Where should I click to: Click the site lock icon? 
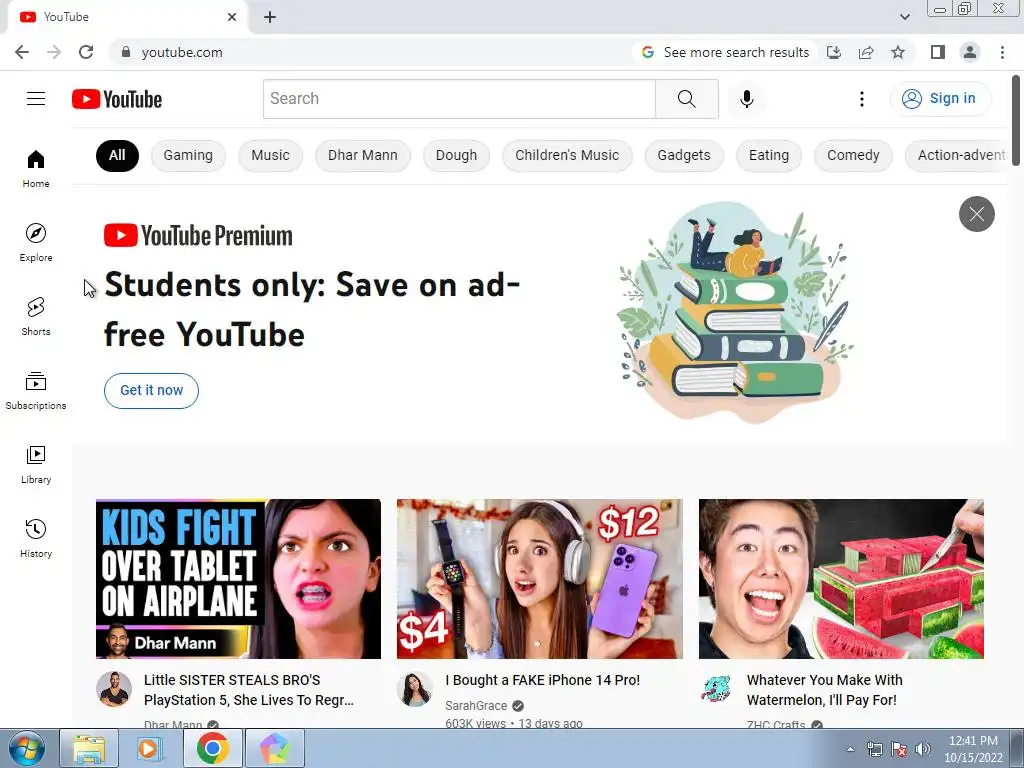coord(126,52)
